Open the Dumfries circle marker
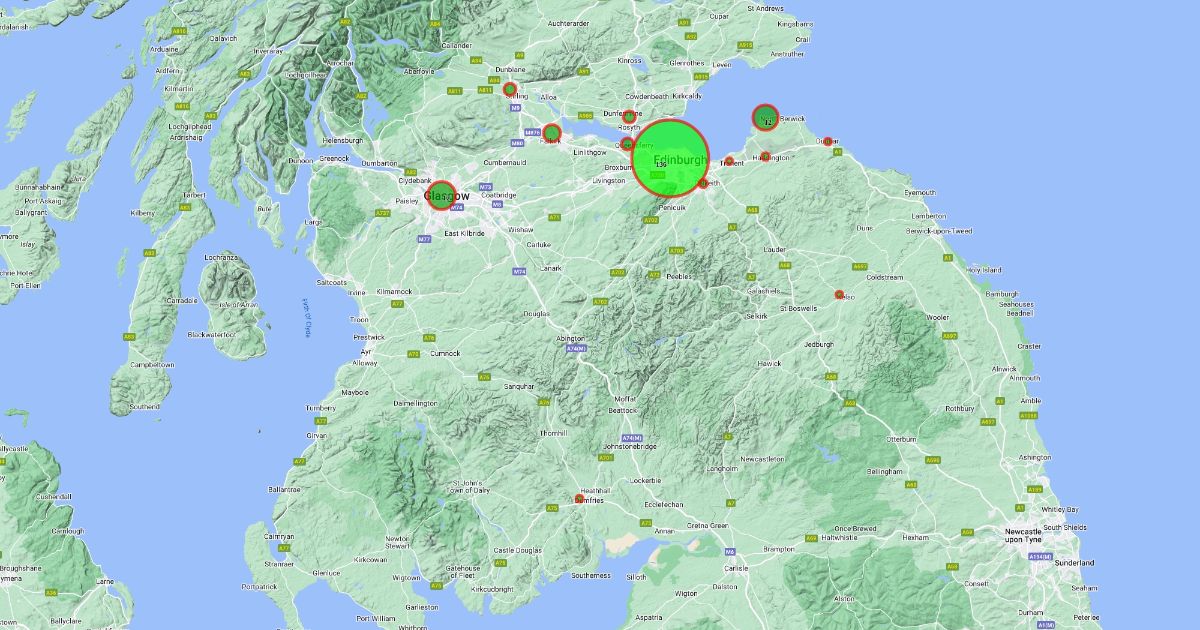This screenshot has width=1200, height=630. pyautogui.click(x=579, y=498)
